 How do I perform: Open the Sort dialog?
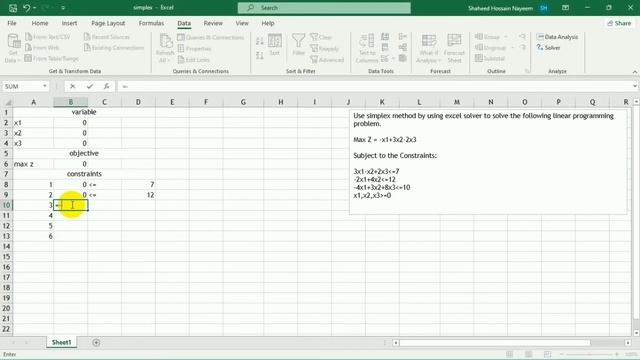pos(275,45)
